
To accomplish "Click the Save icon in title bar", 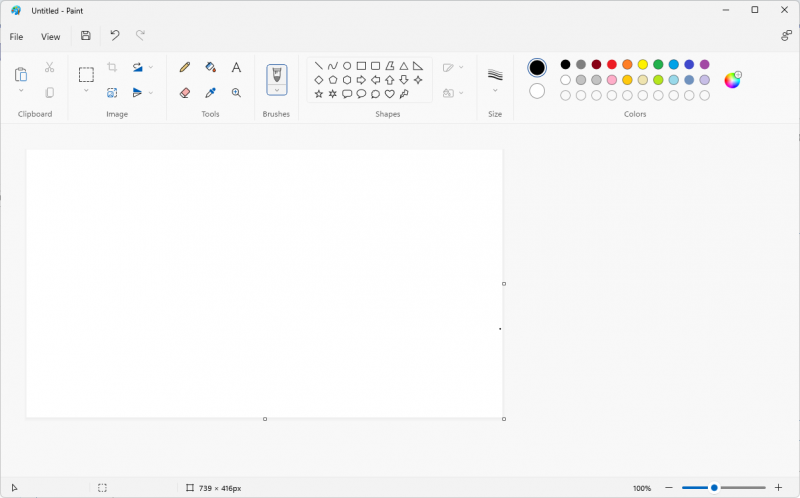I will [x=86, y=36].
